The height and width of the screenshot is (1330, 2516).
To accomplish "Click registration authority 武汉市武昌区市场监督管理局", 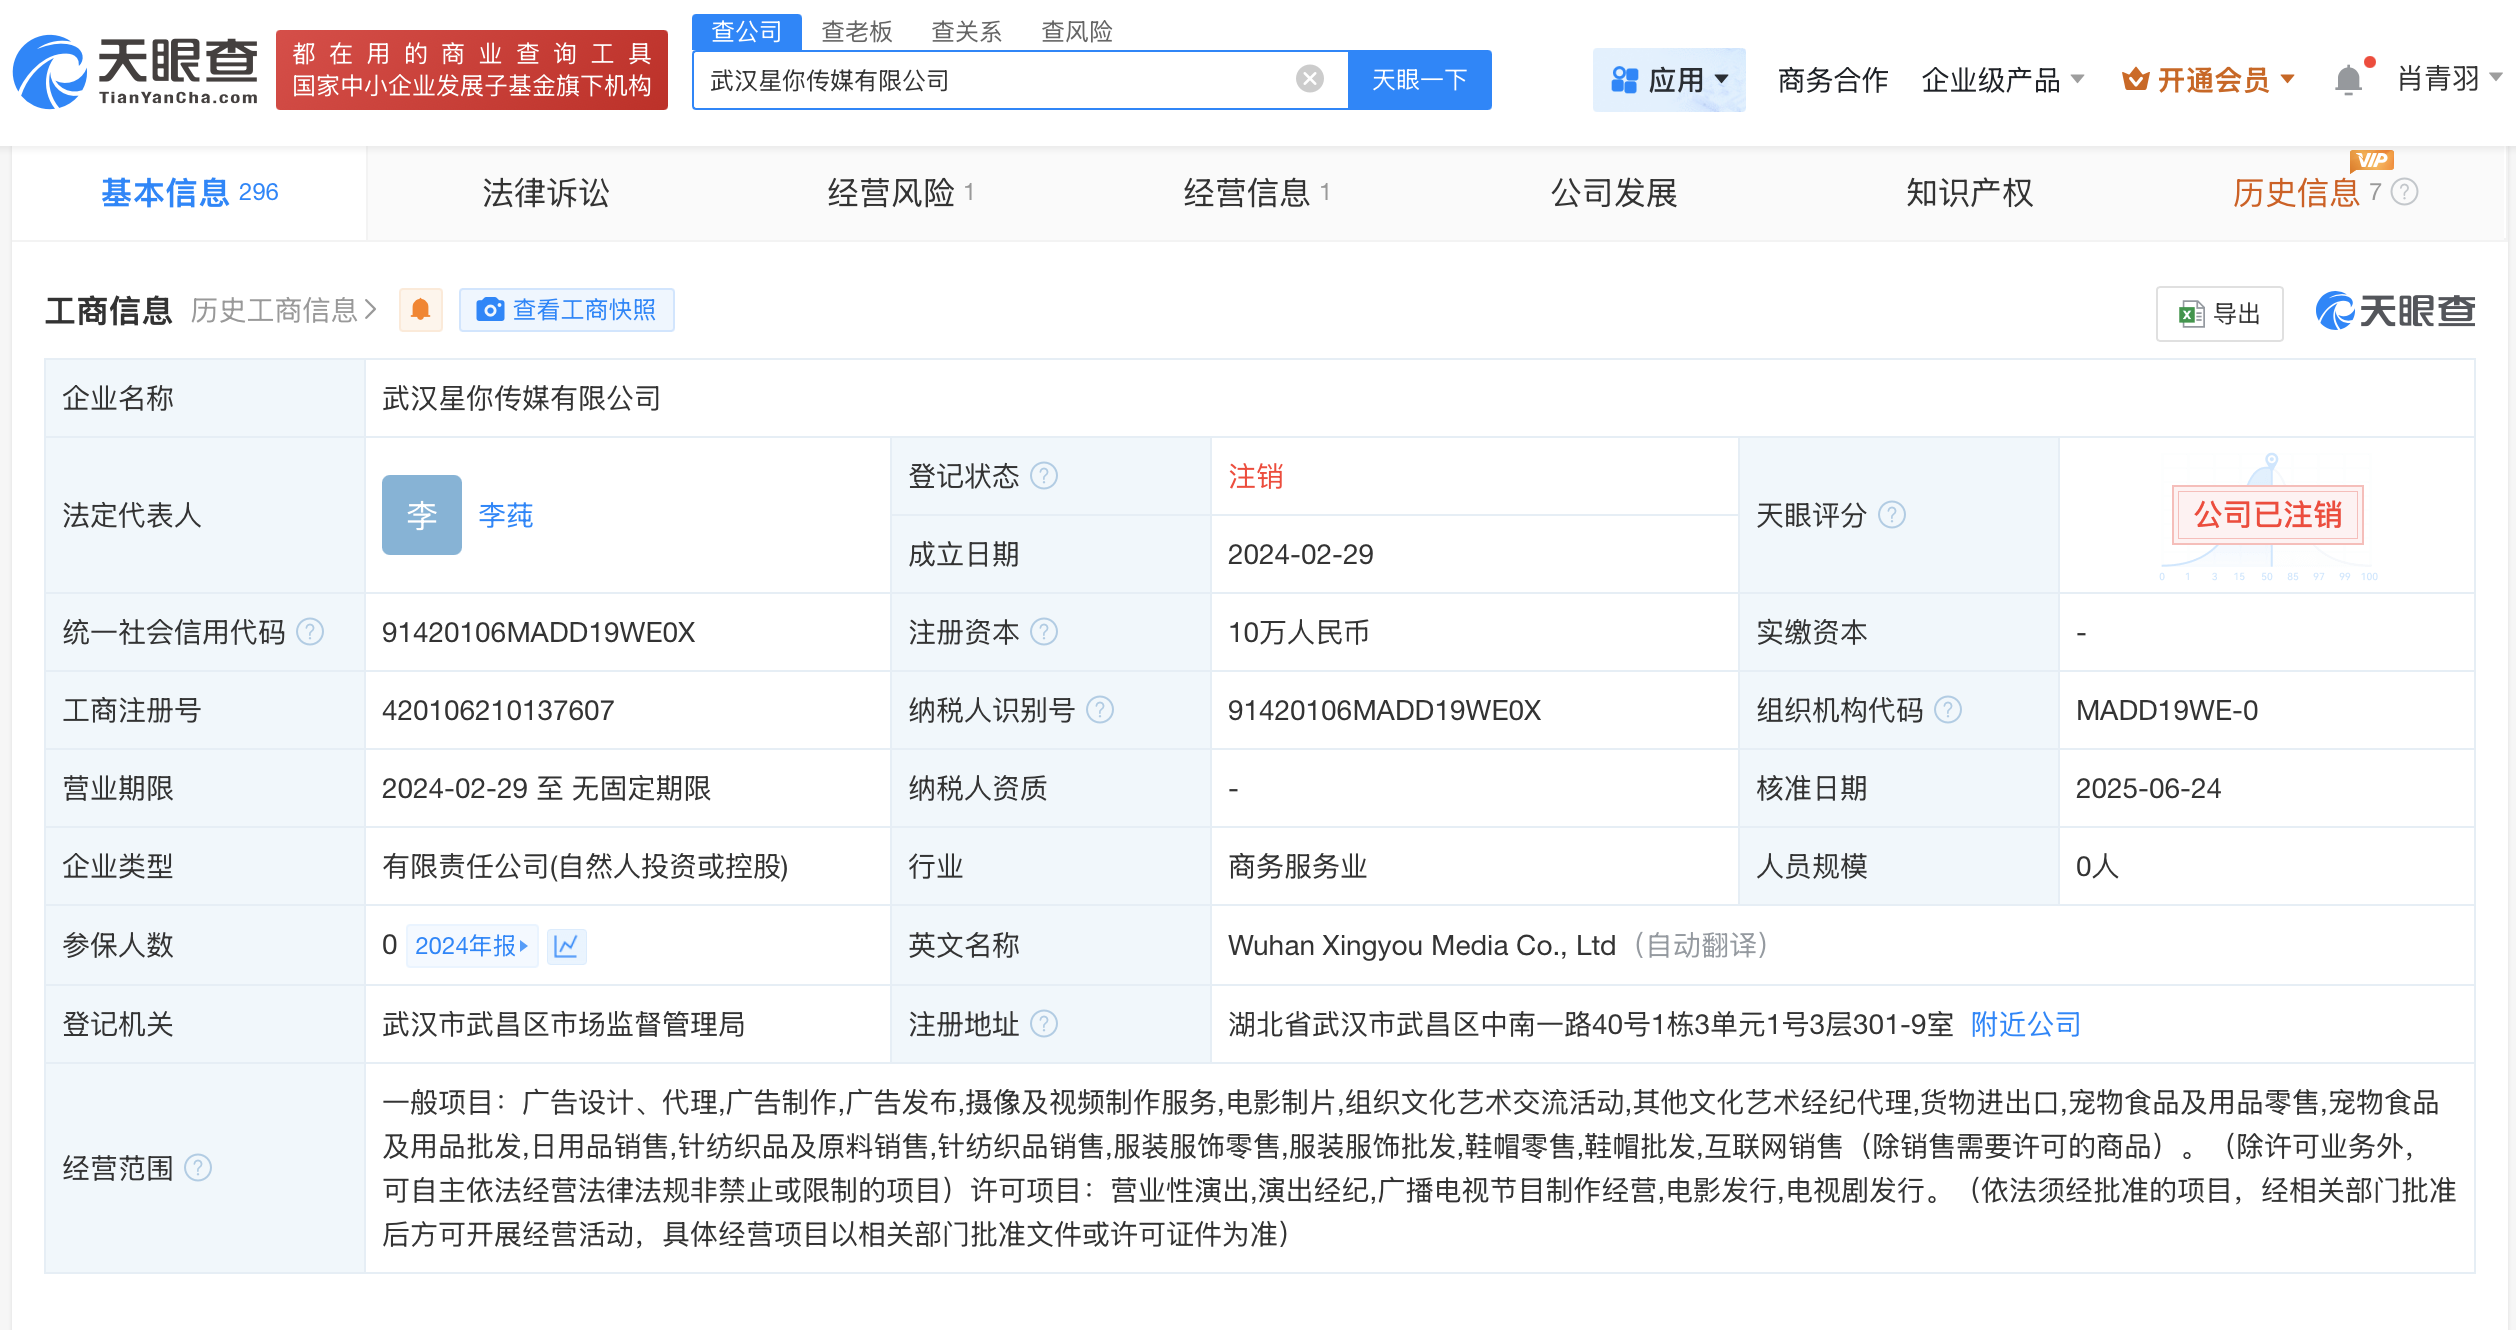I will pyautogui.click(x=563, y=1024).
